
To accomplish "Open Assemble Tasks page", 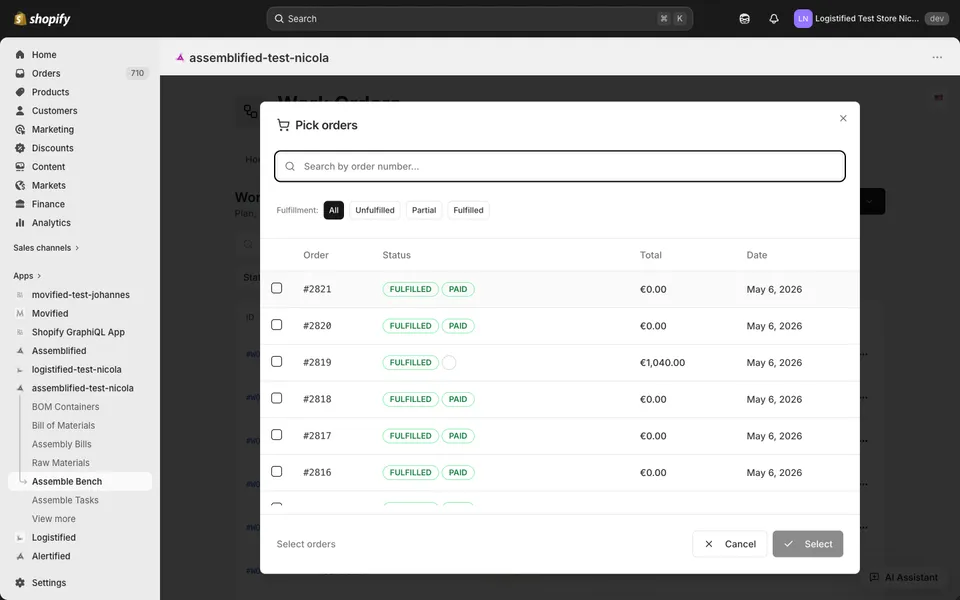I will pos(66,500).
